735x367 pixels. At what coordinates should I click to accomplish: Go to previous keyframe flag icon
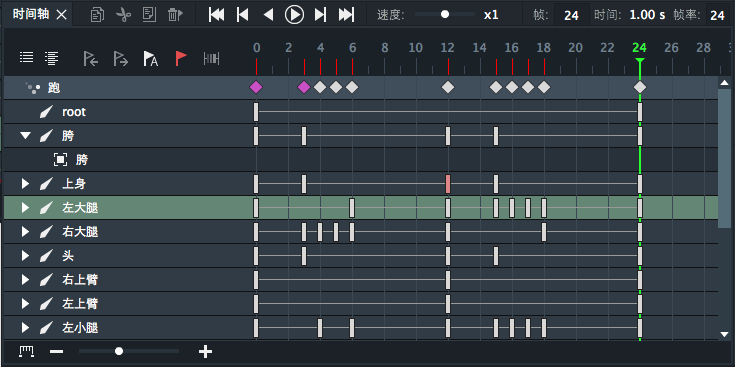pos(90,59)
